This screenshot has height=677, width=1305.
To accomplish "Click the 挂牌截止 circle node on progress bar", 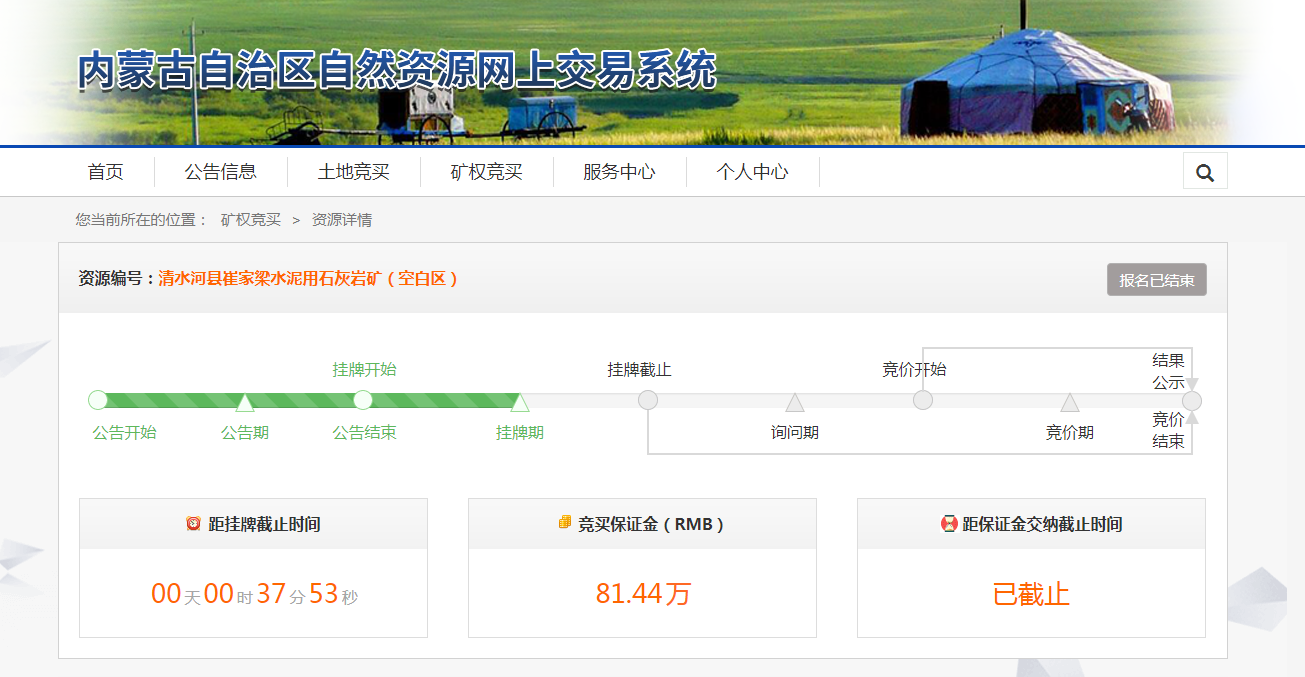I will 648,400.
